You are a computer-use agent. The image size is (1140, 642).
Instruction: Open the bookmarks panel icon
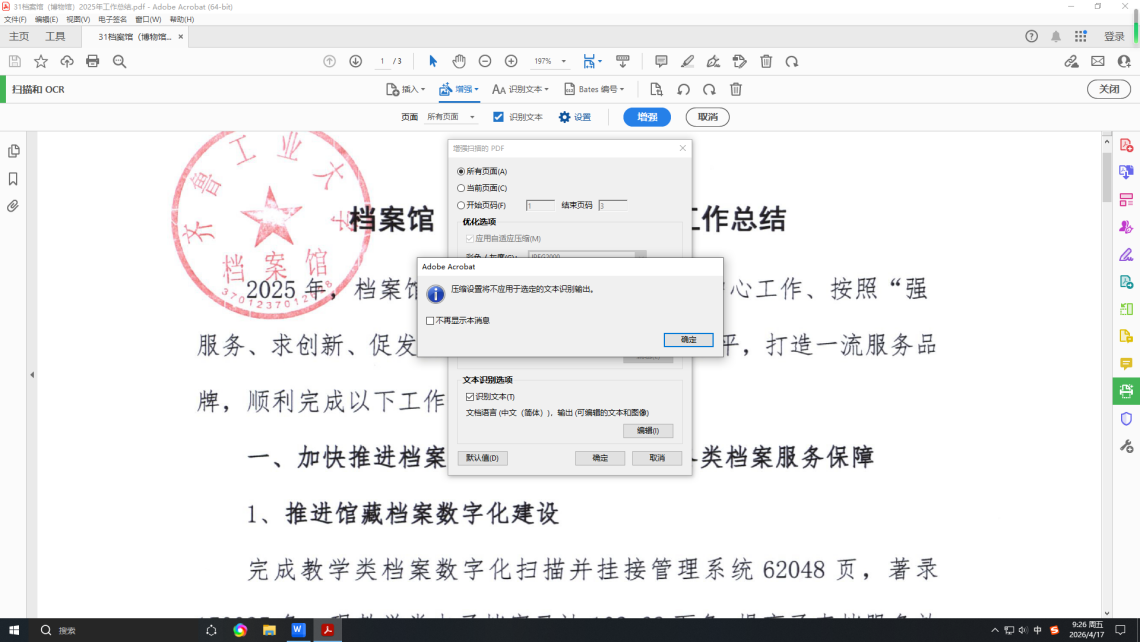click(13, 179)
